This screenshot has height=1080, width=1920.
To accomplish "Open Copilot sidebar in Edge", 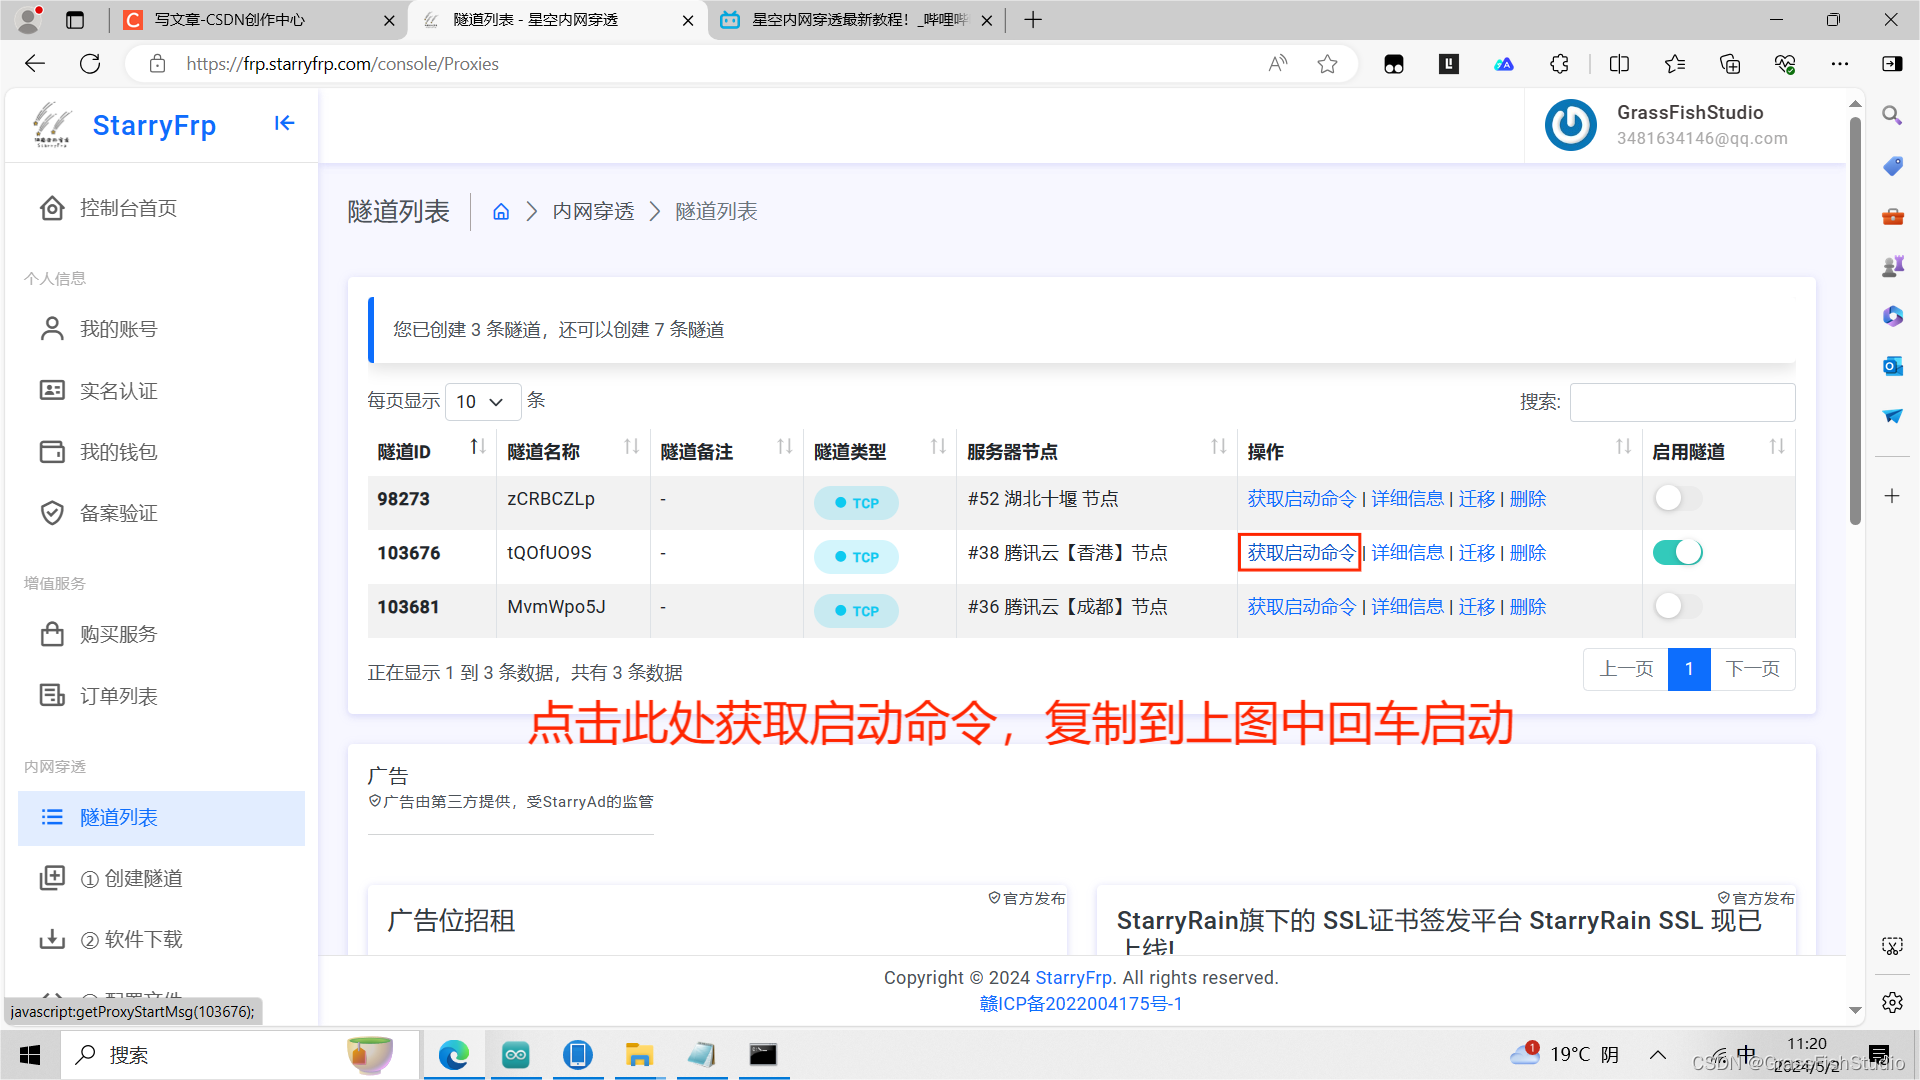I will click(1892, 63).
